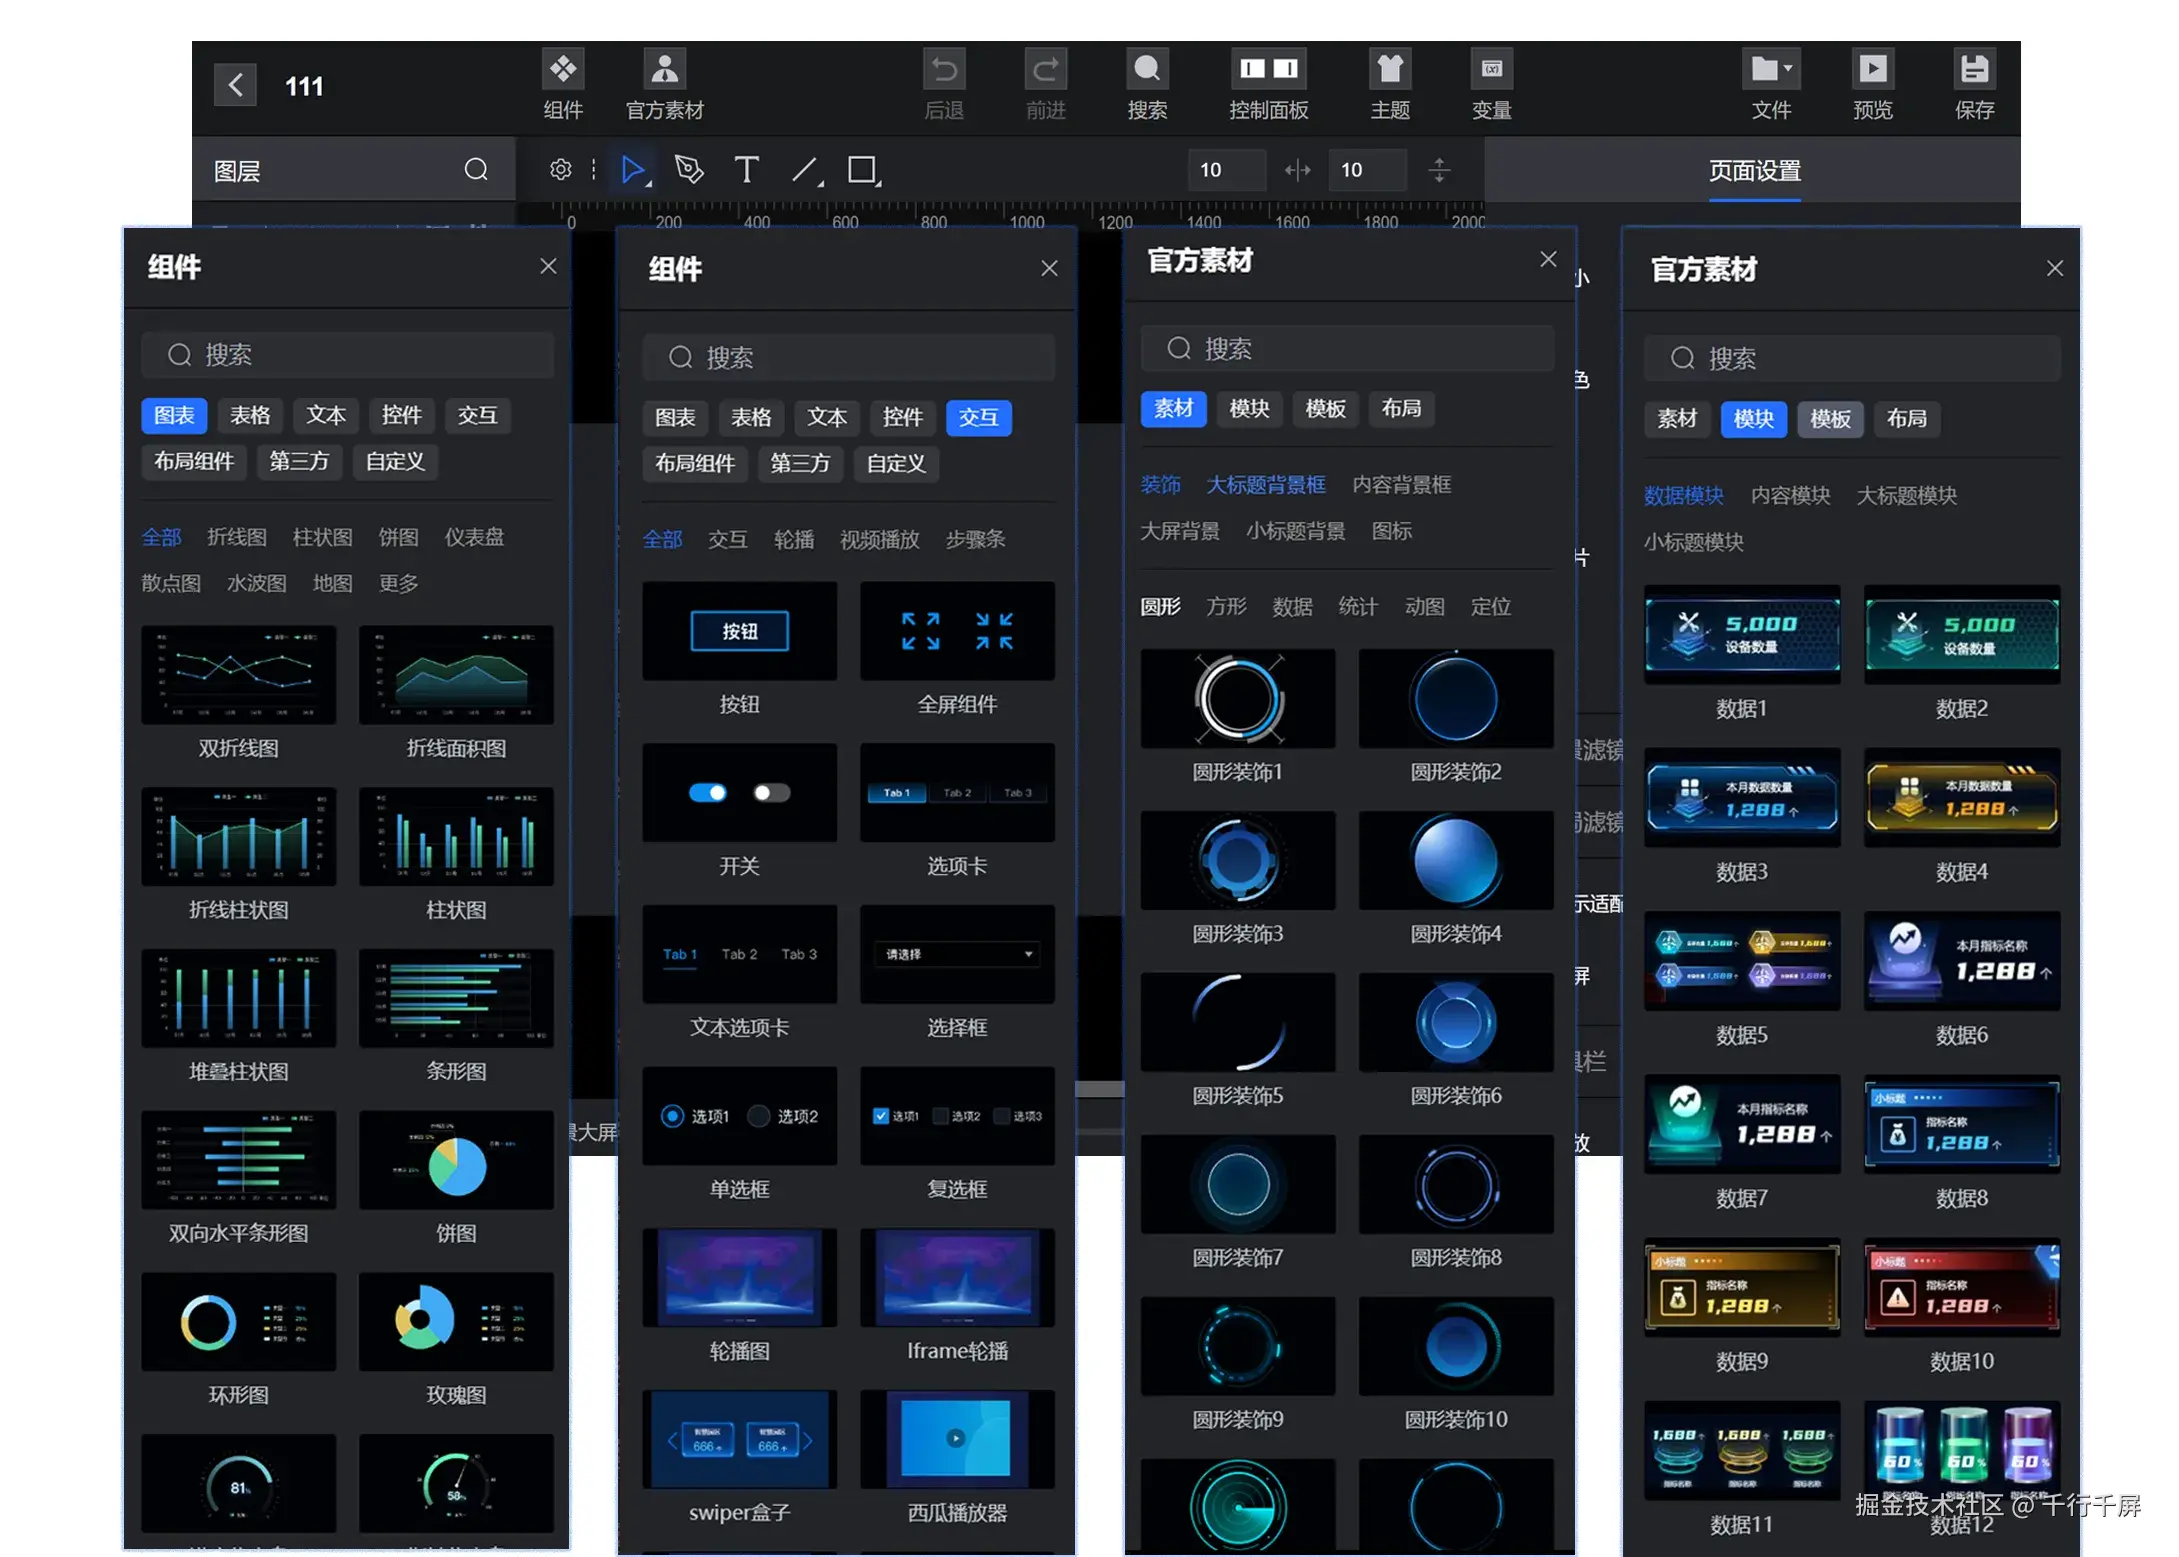Check the 选项1 checkbox in 复选框 preview
Image resolution: width=2179 pixels, height=1557 pixels.
pos(881,1116)
